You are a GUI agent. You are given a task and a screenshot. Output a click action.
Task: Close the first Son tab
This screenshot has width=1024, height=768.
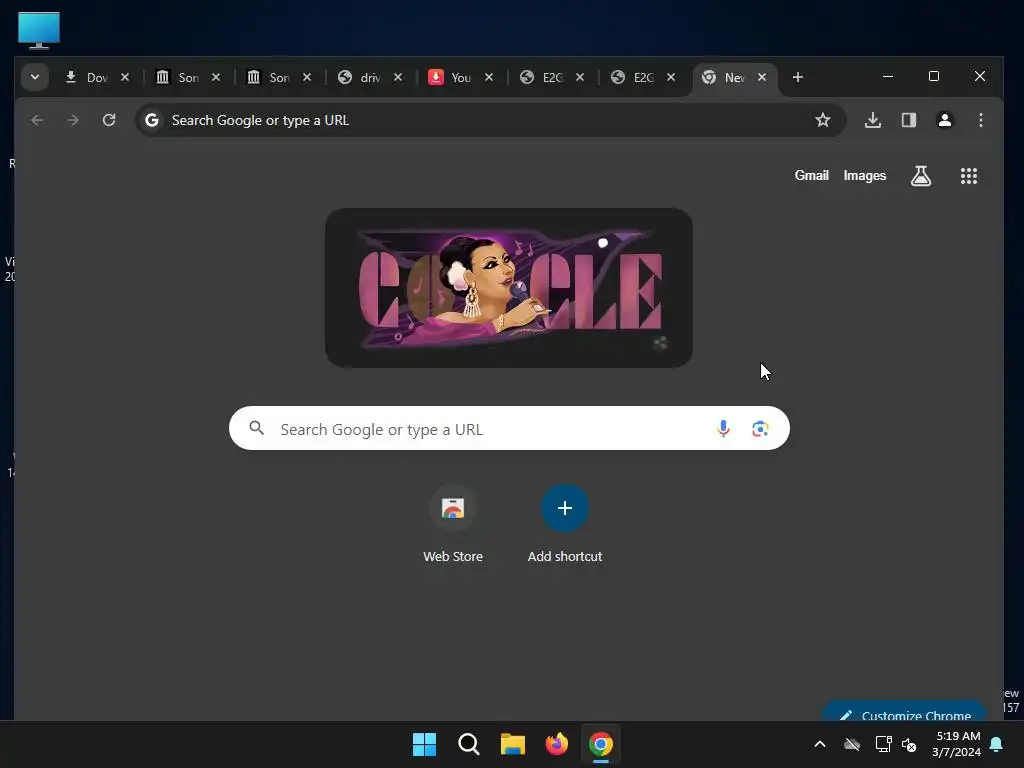point(216,77)
